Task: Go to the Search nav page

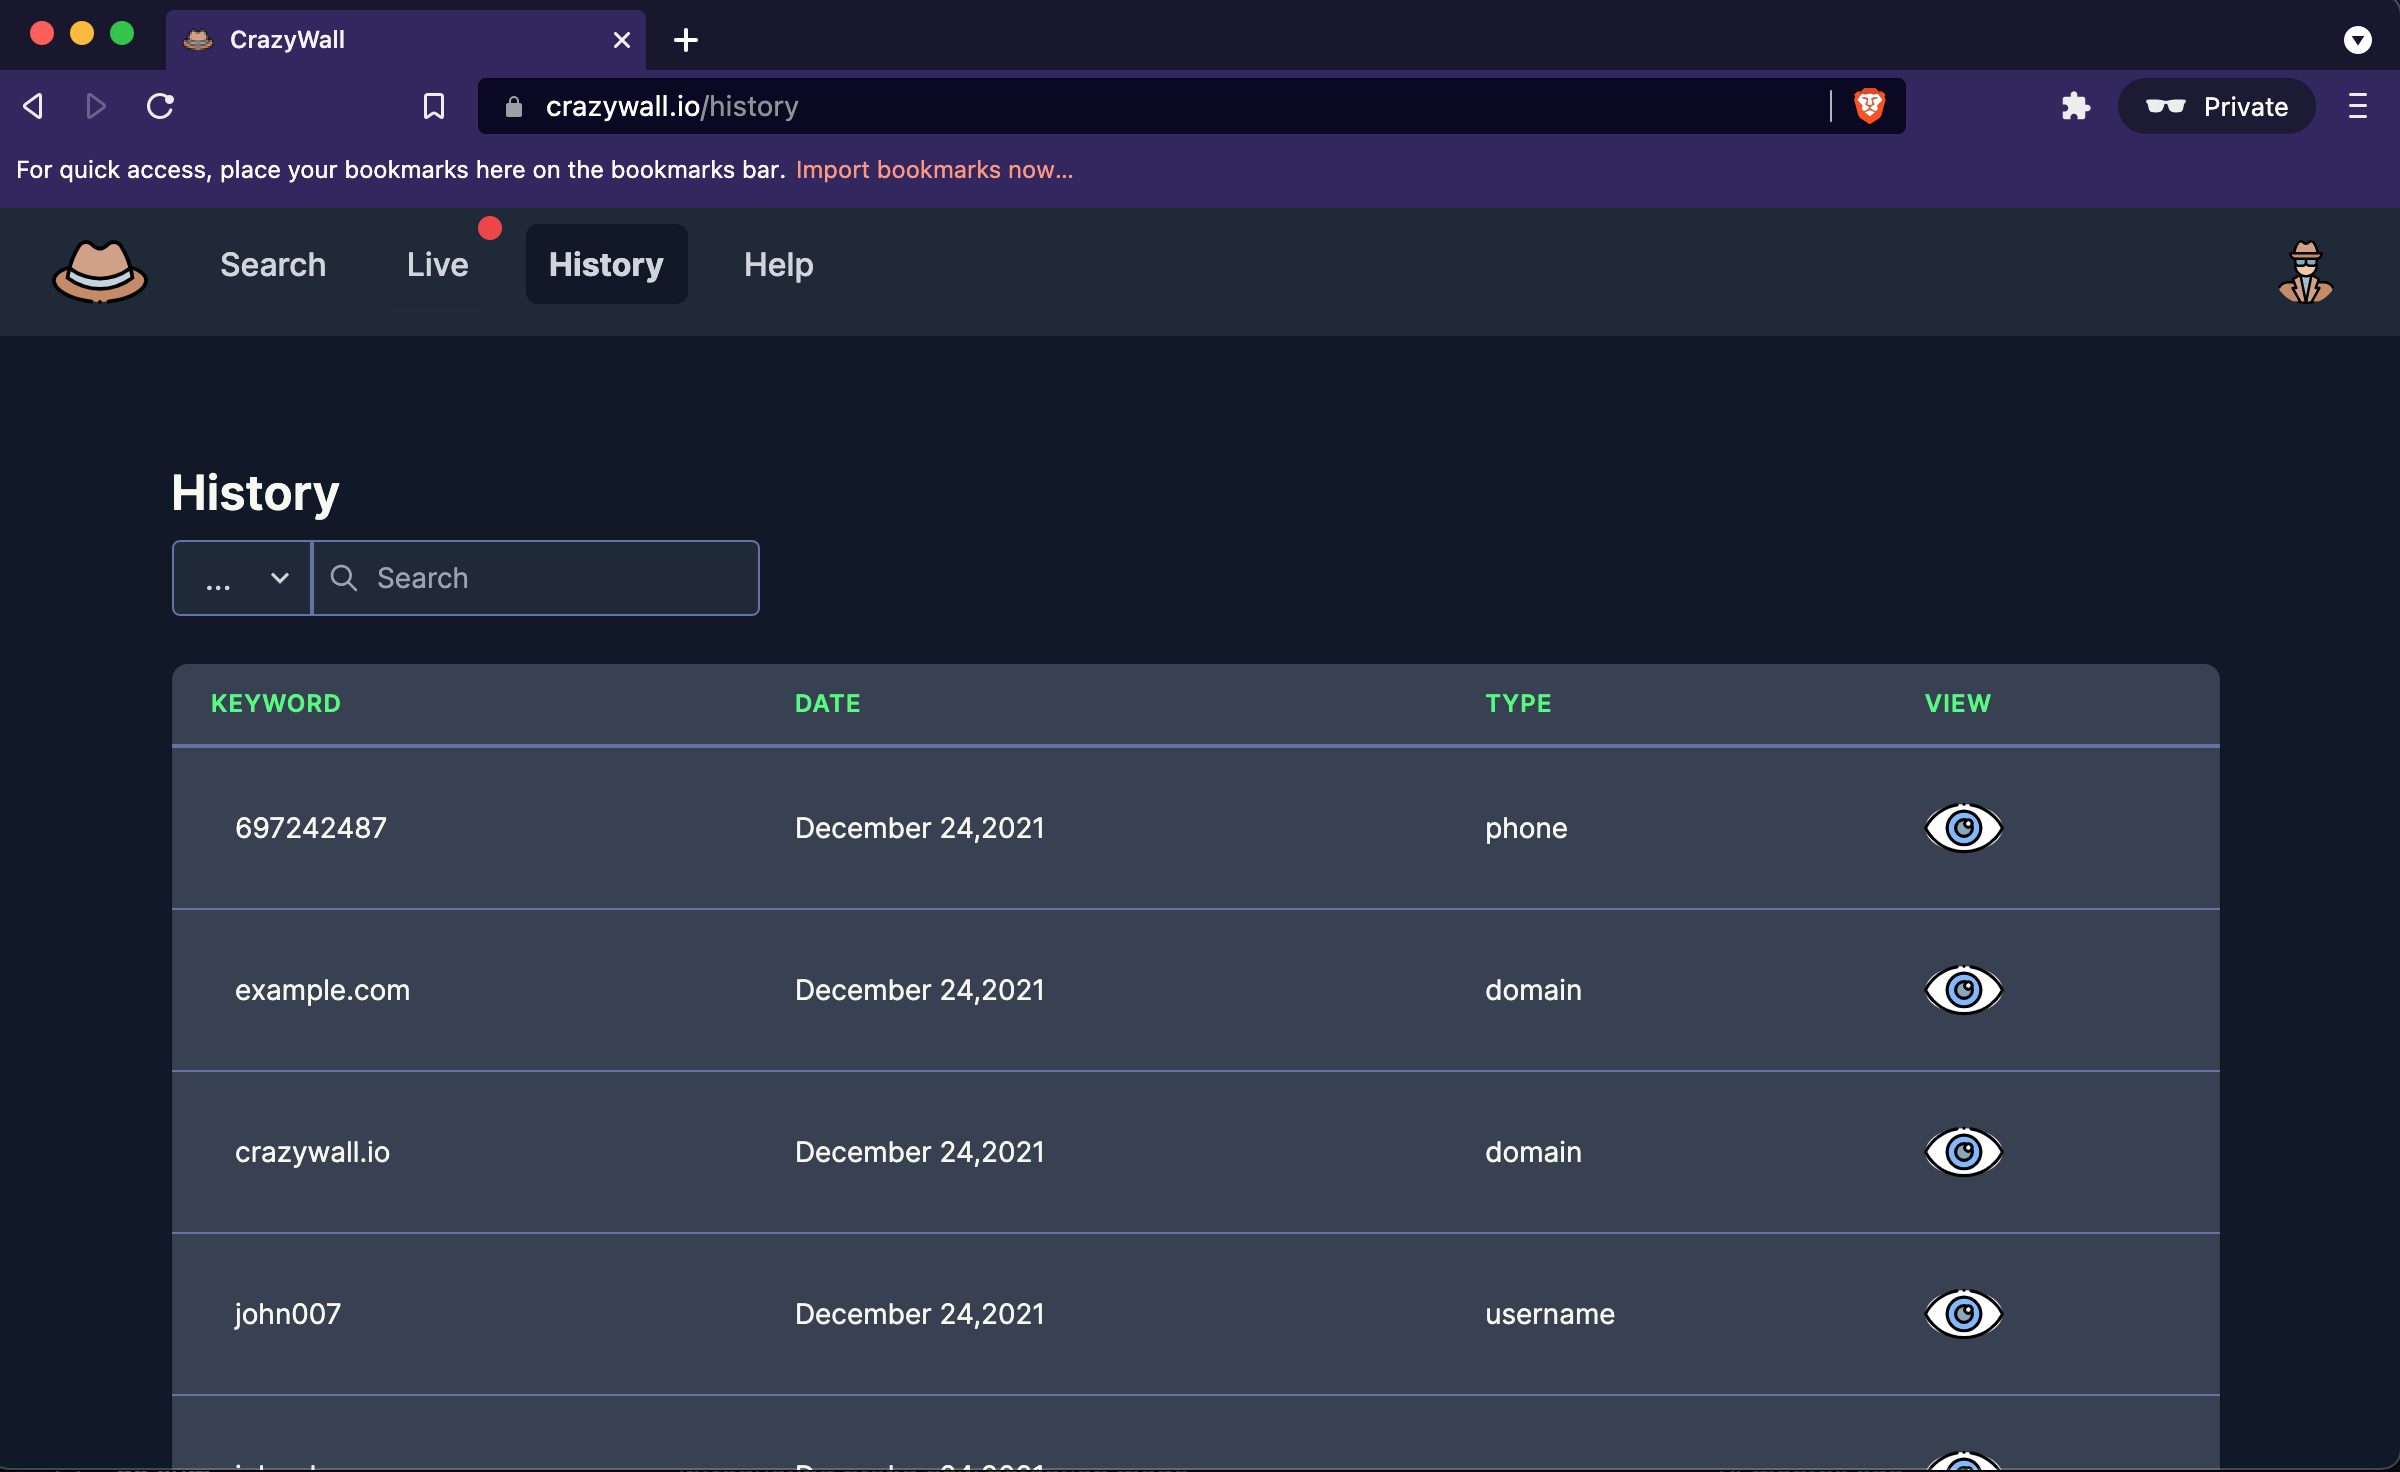Action: 272,265
